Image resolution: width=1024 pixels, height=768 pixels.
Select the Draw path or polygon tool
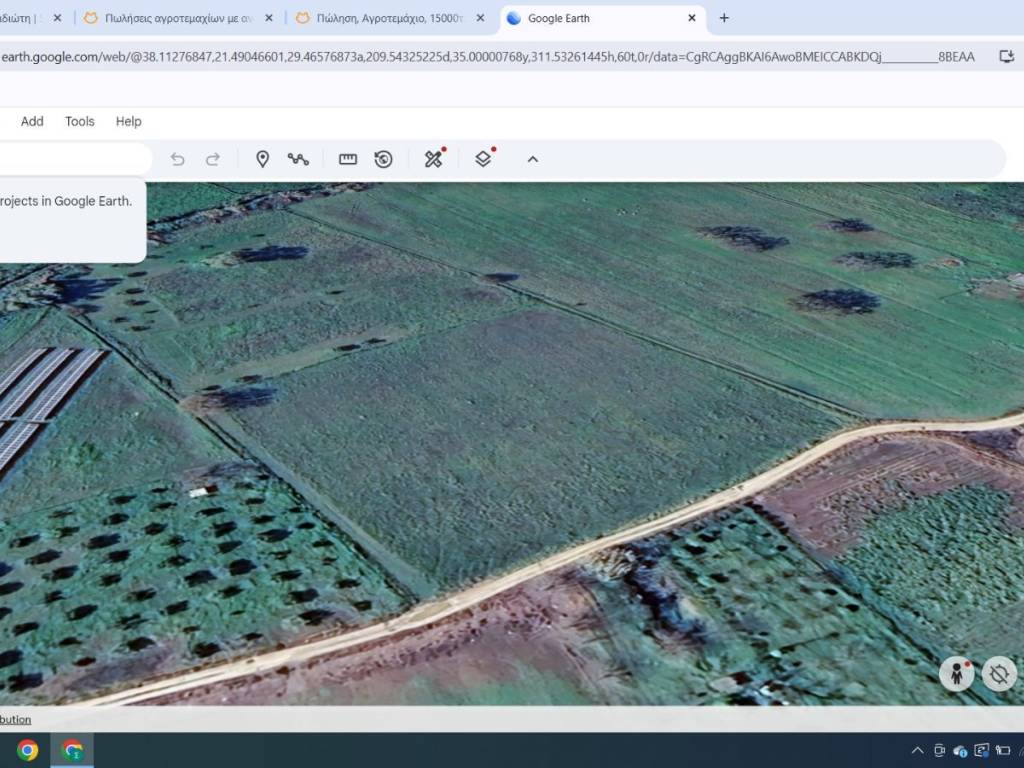point(298,159)
